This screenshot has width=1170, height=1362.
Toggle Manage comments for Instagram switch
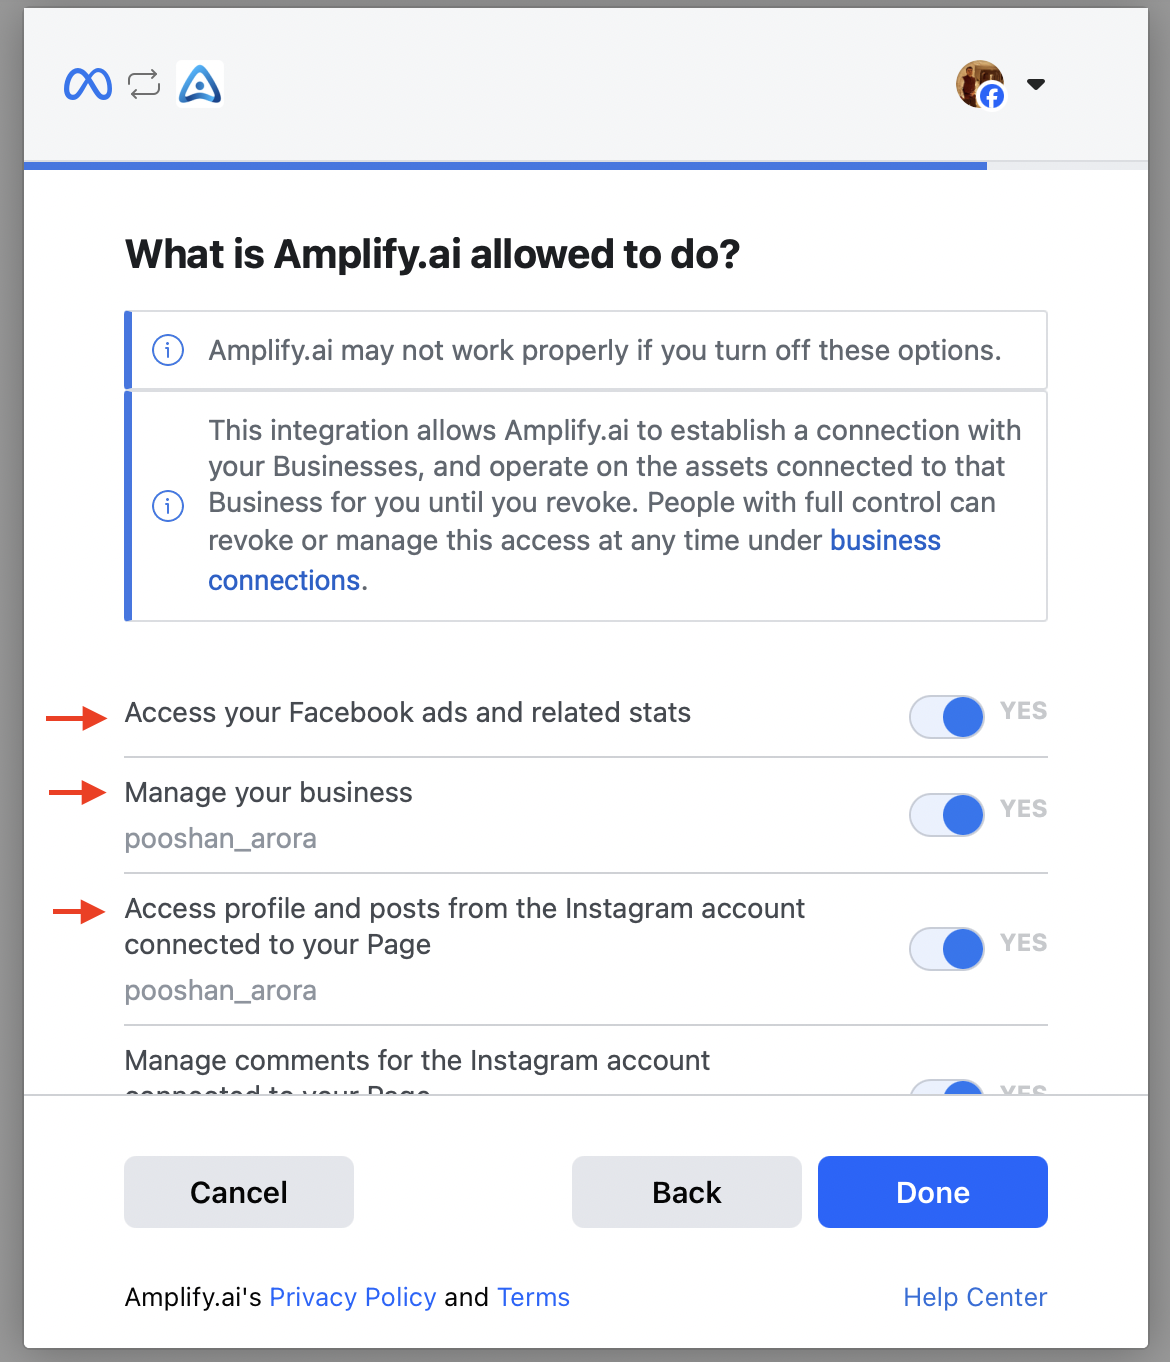[946, 1087]
